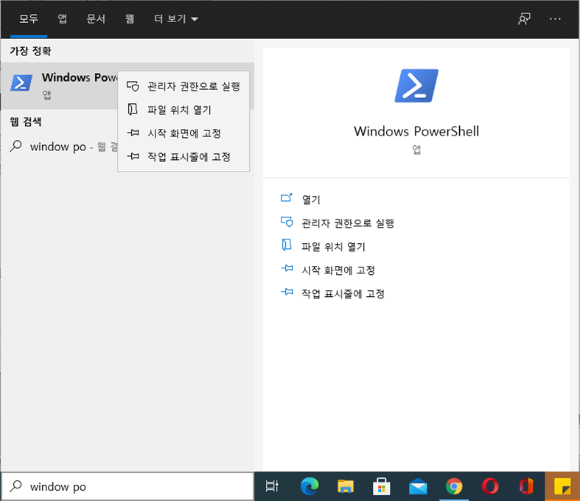The image size is (580, 501).
Task: Select Windows PowerShell best match result
Action: click(59, 86)
